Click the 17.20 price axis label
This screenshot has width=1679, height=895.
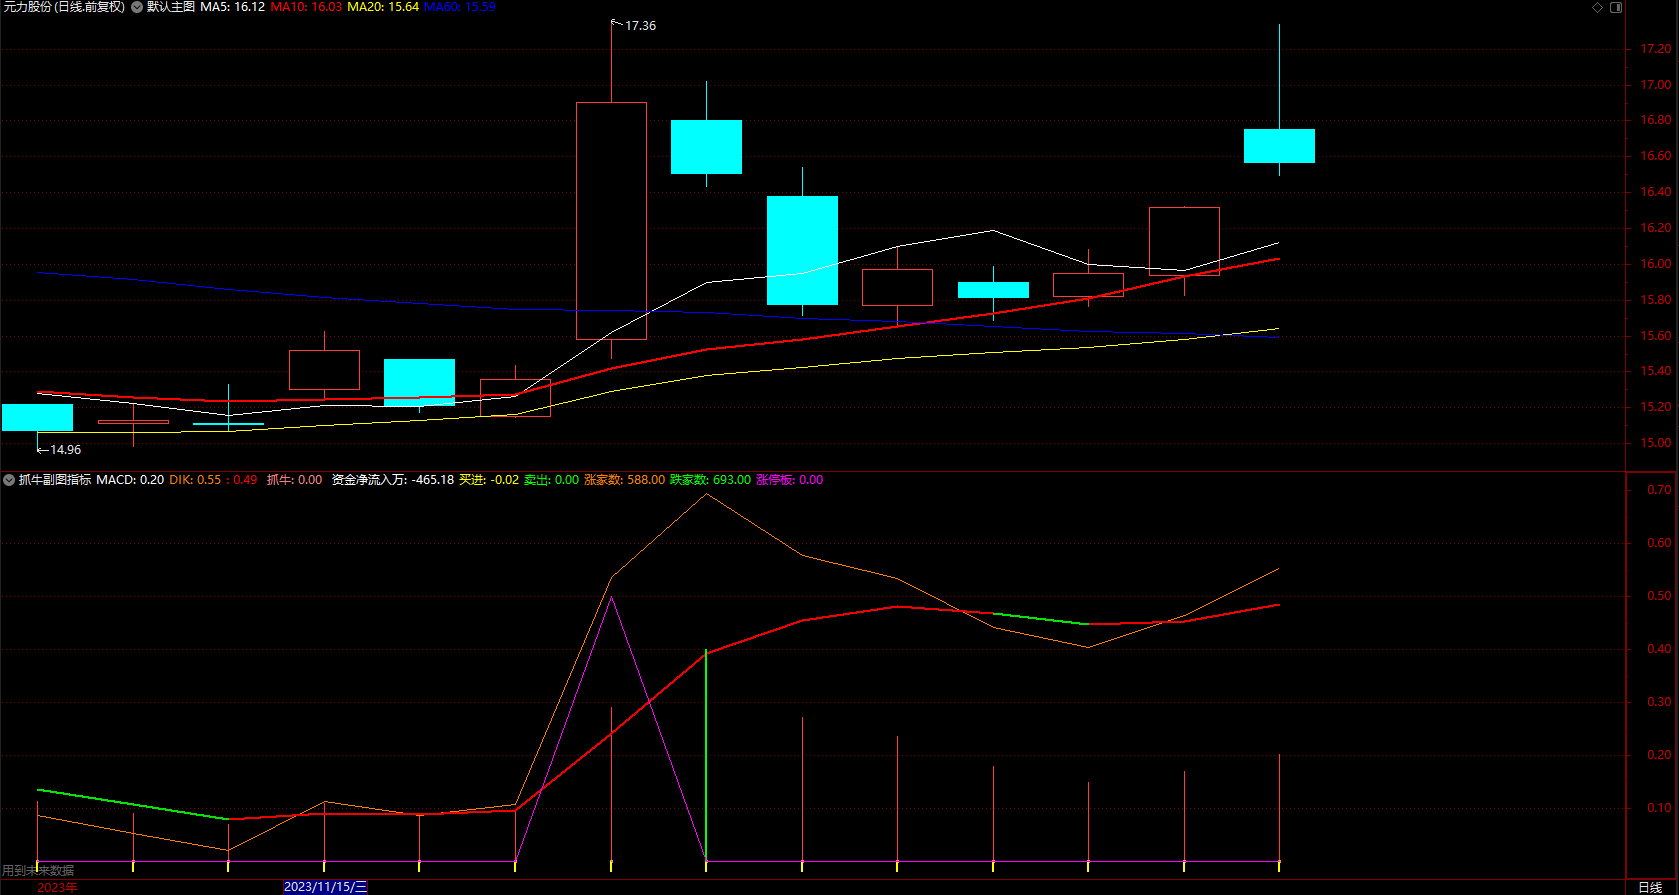(1655, 49)
